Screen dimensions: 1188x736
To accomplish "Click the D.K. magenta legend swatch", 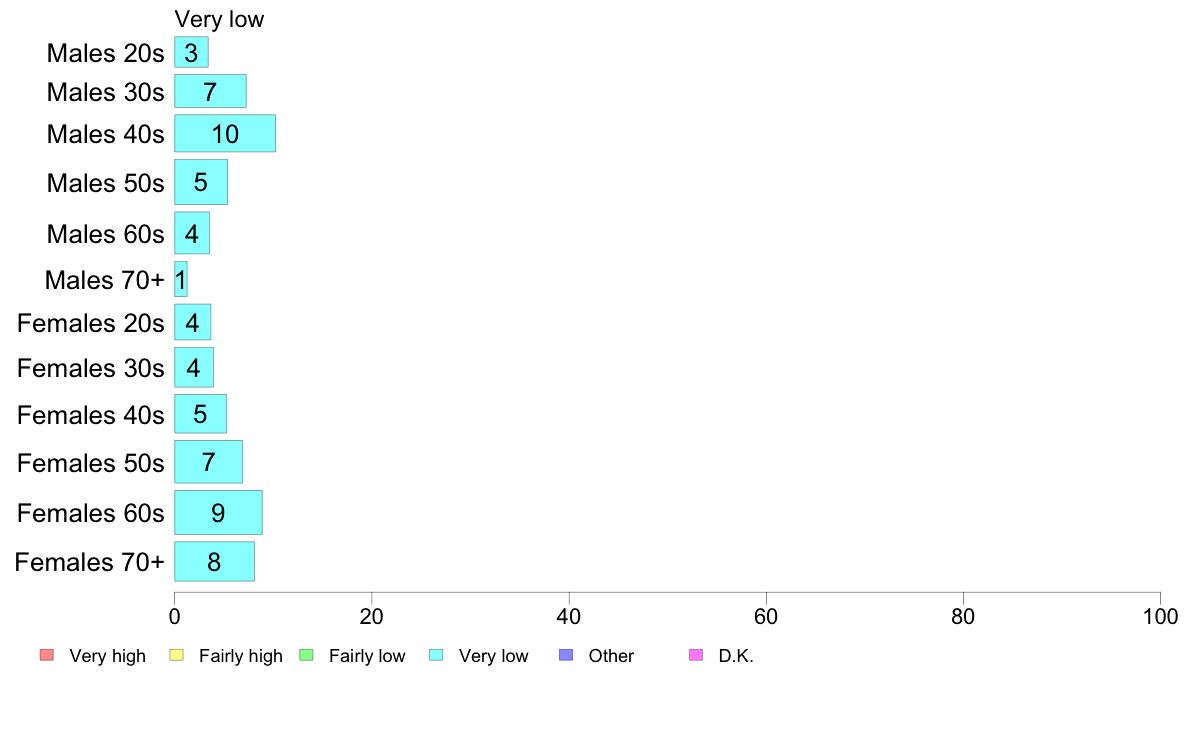I will coord(696,655).
